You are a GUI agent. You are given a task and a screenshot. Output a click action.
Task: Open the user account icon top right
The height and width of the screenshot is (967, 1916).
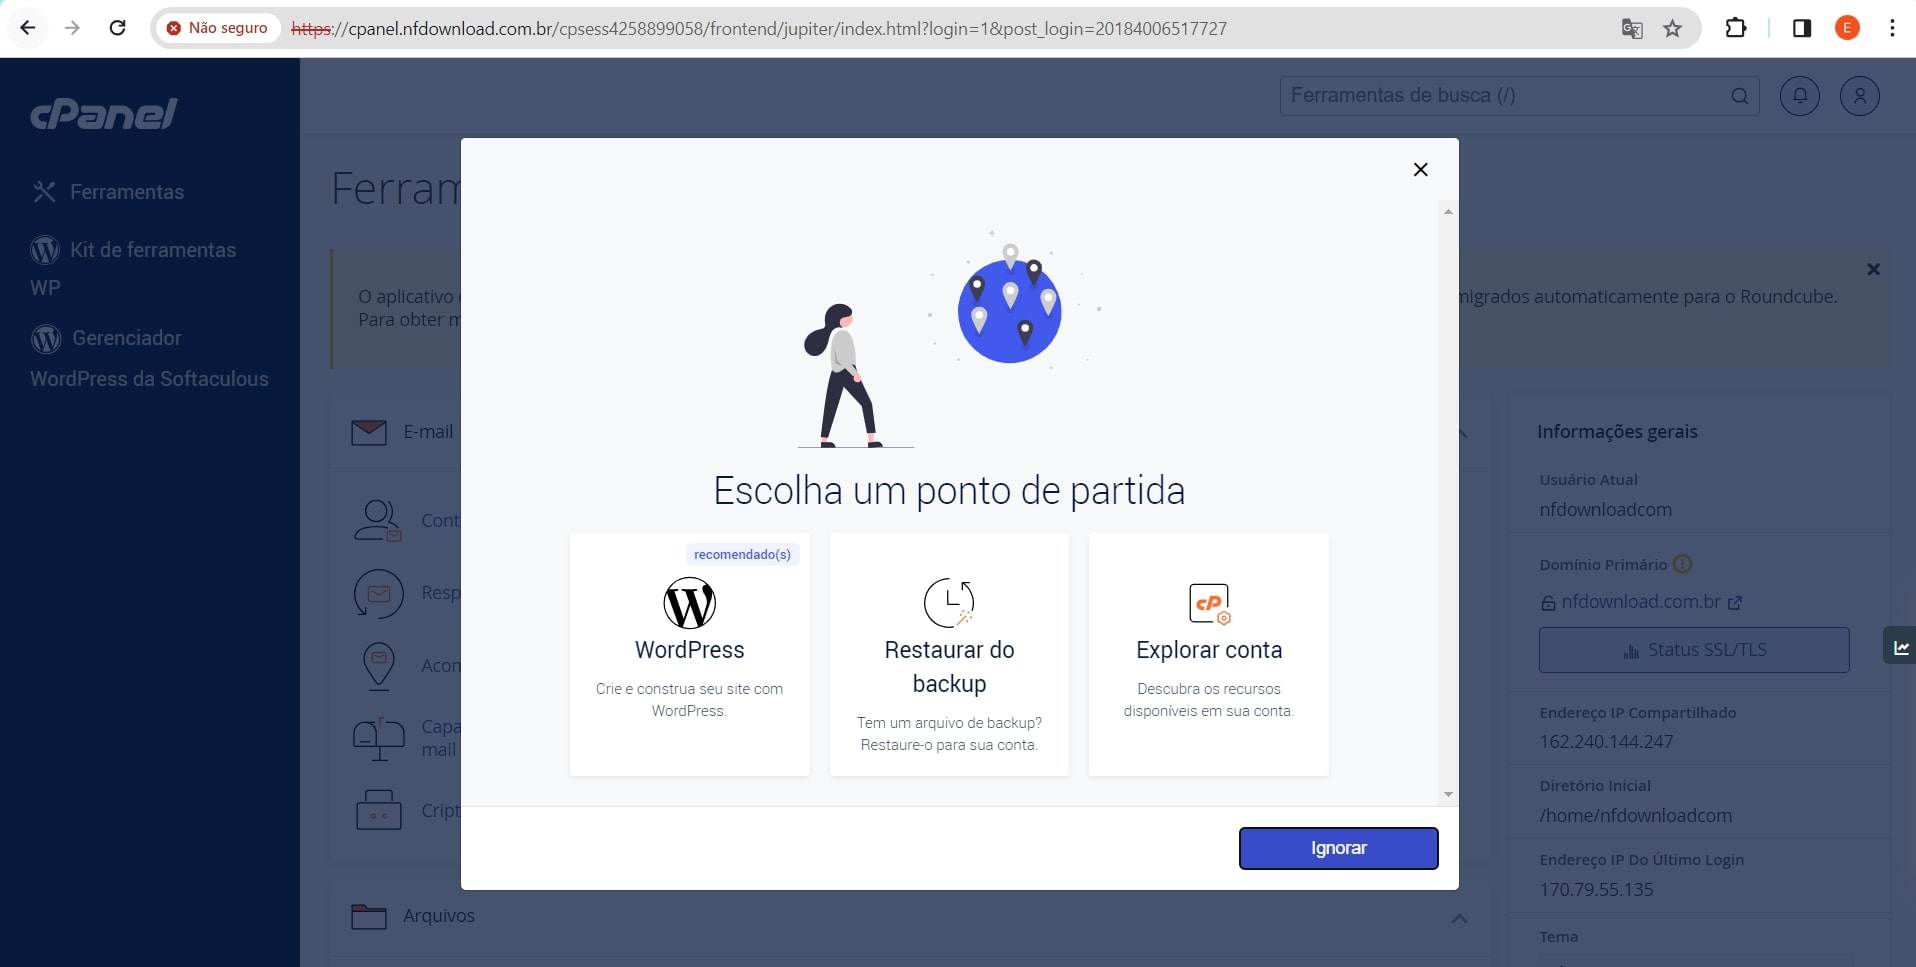coord(1858,95)
